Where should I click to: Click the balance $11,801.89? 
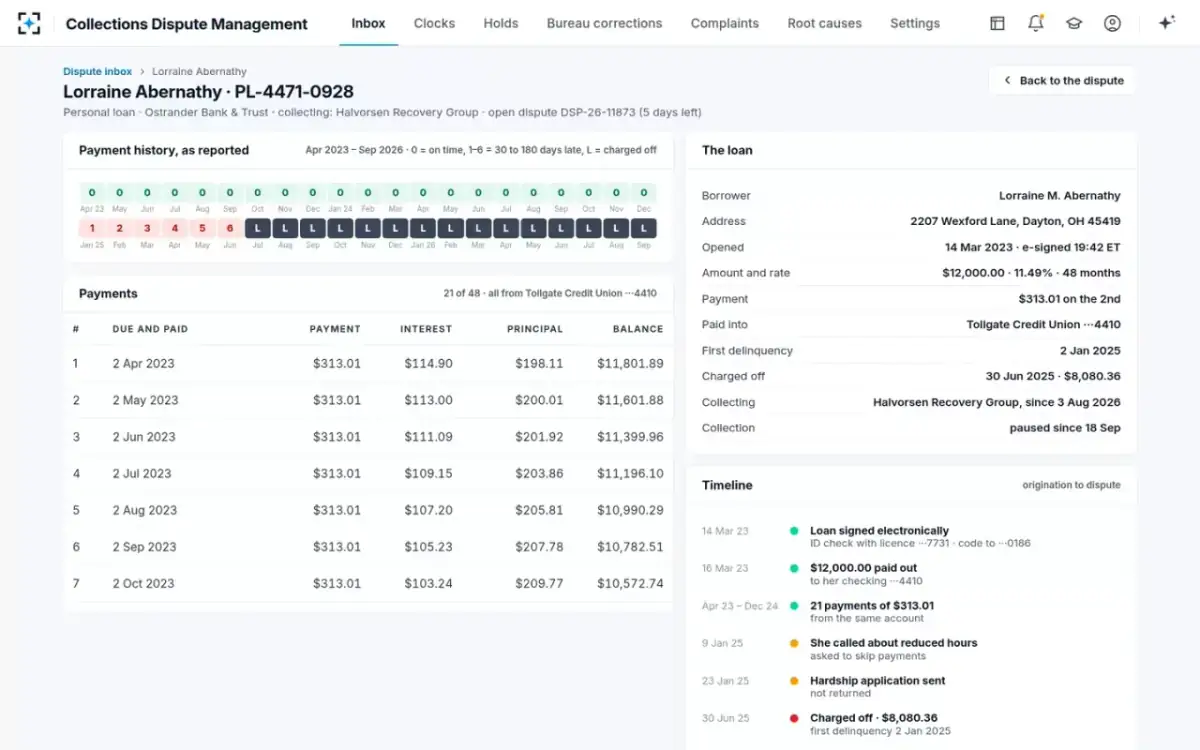(630, 364)
